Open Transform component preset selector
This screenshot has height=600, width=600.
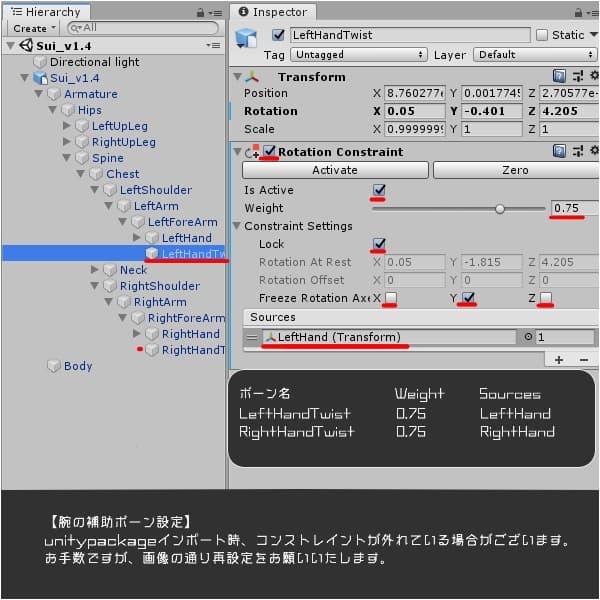tap(578, 76)
